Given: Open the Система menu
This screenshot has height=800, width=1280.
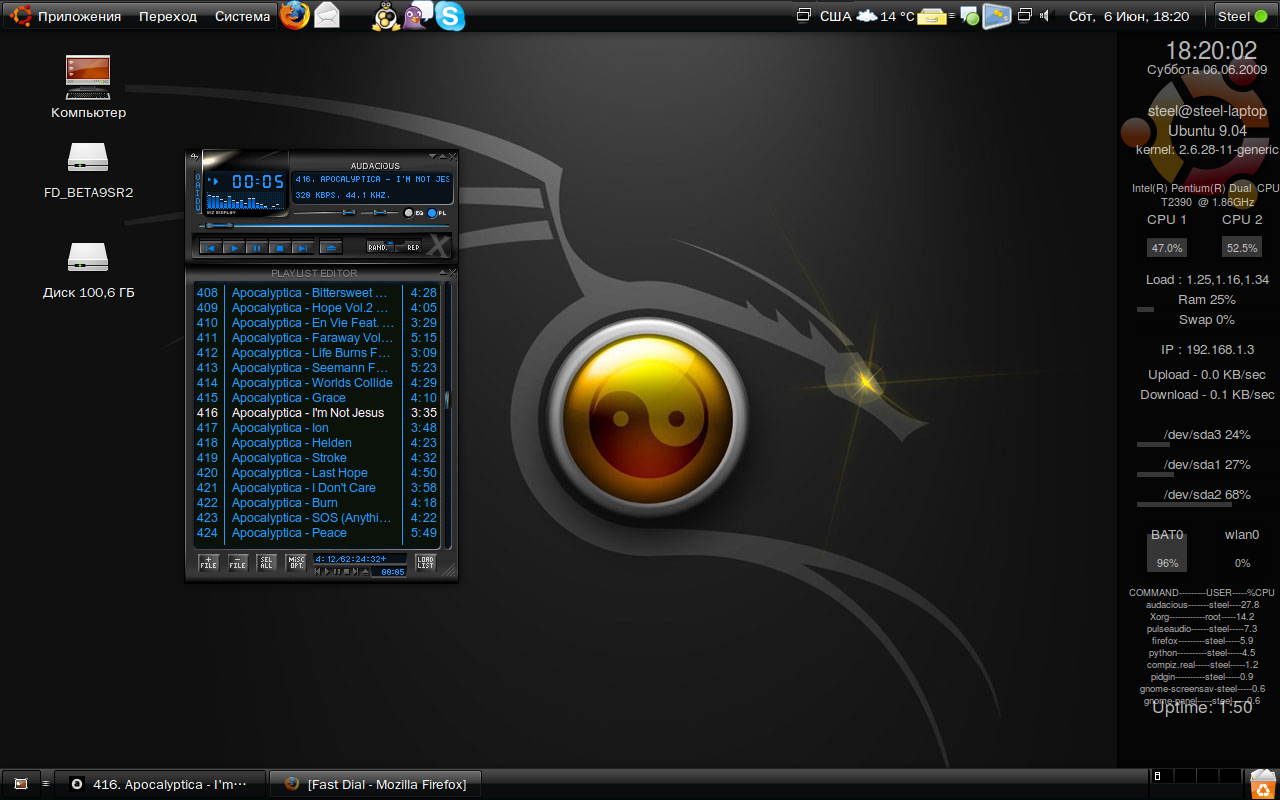Looking at the screenshot, I should tap(242, 16).
